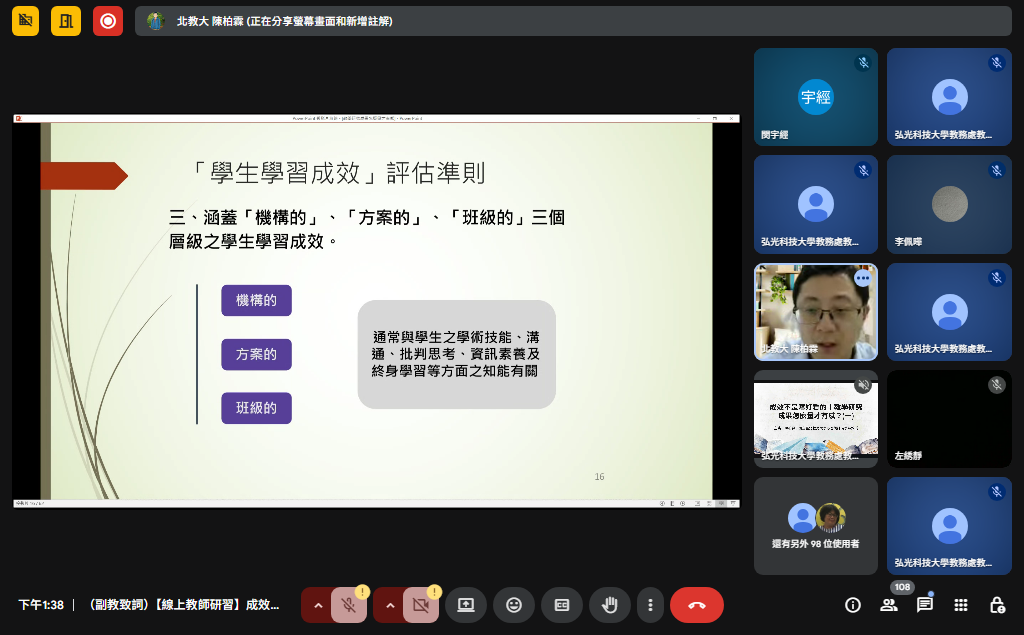Open the emoji reactions panel
This screenshot has height=635, width=1024.
click(x=514, y=605)
